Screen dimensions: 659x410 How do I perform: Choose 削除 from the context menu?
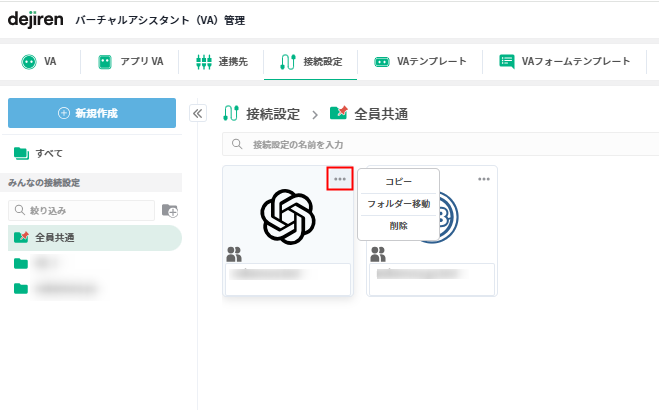[398, 226]
